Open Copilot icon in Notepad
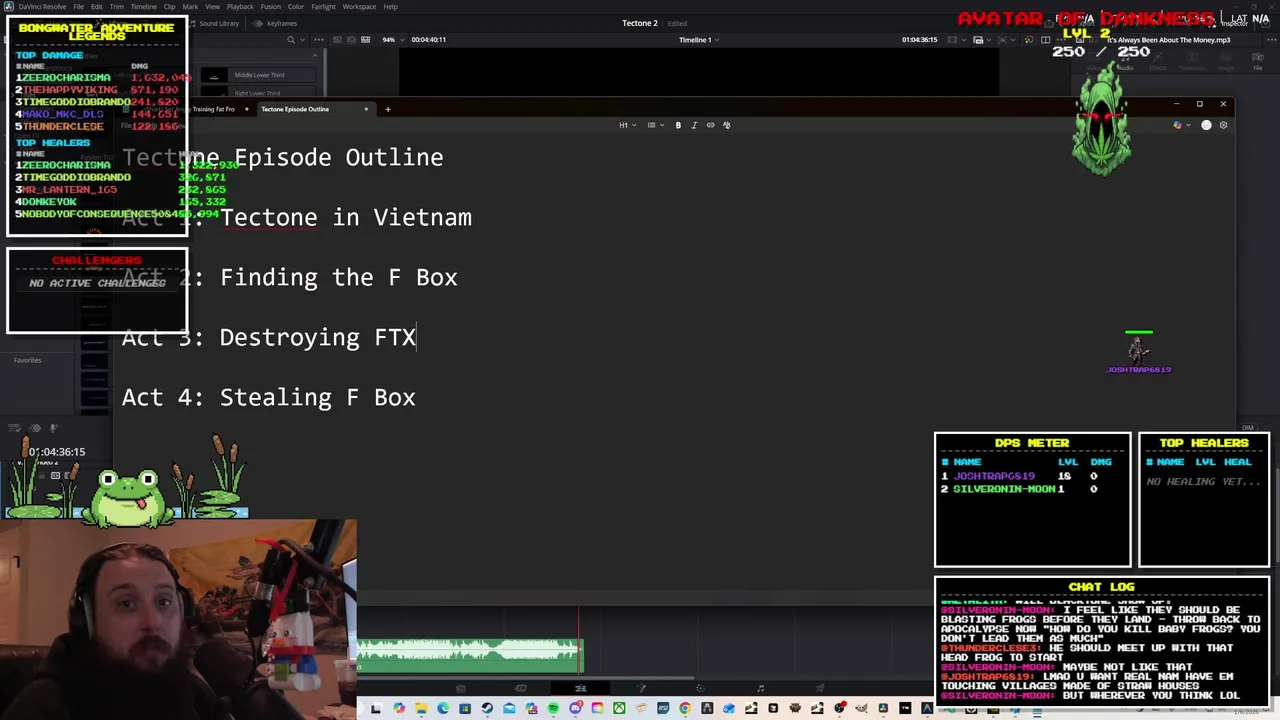 (x=1178, y=125)
